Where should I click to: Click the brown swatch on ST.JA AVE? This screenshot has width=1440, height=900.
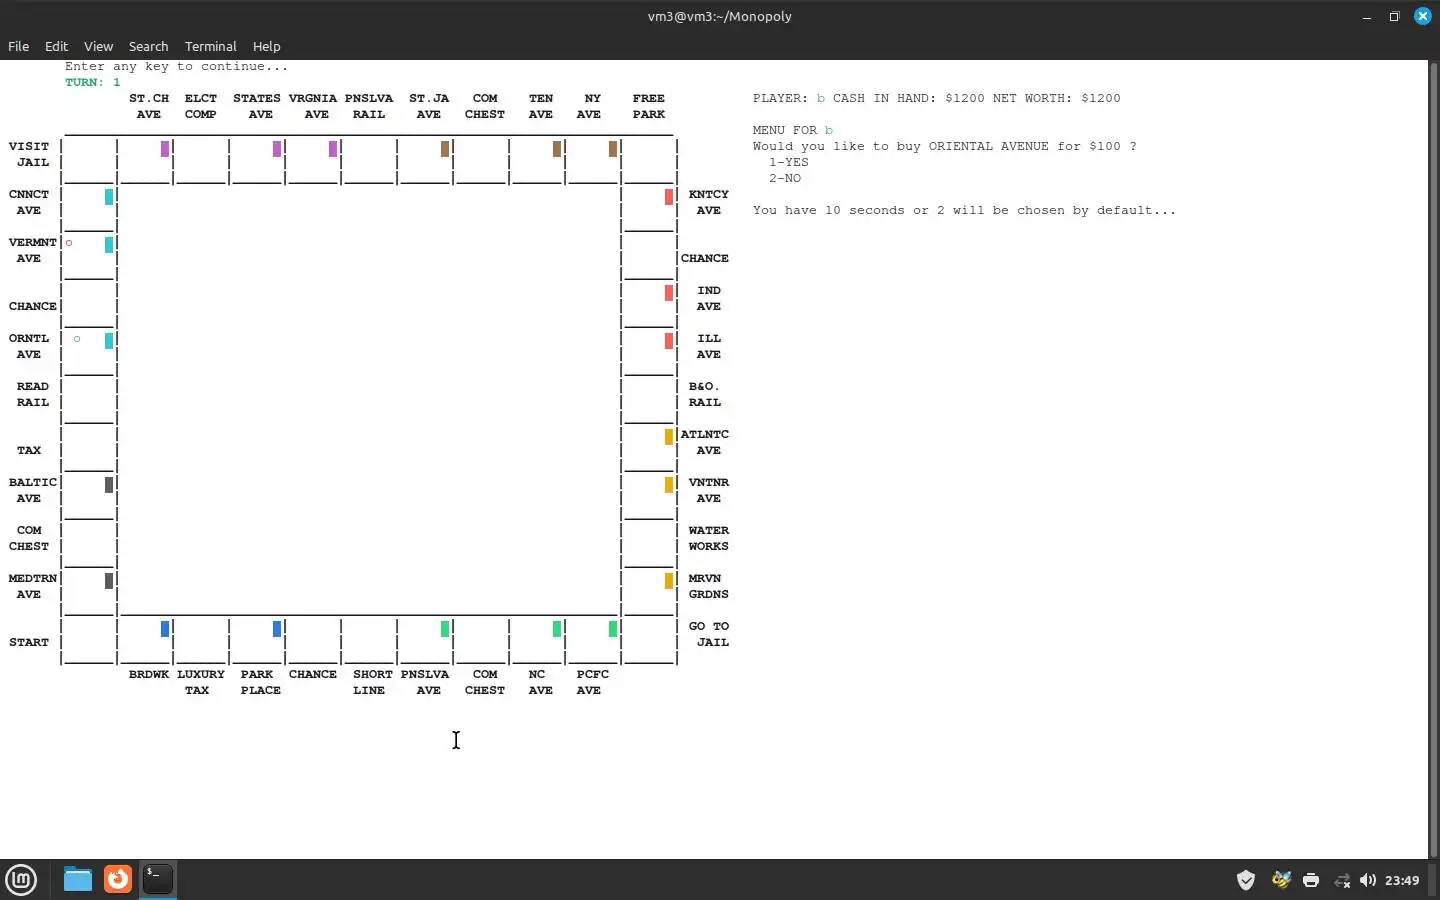click(445, 149)
